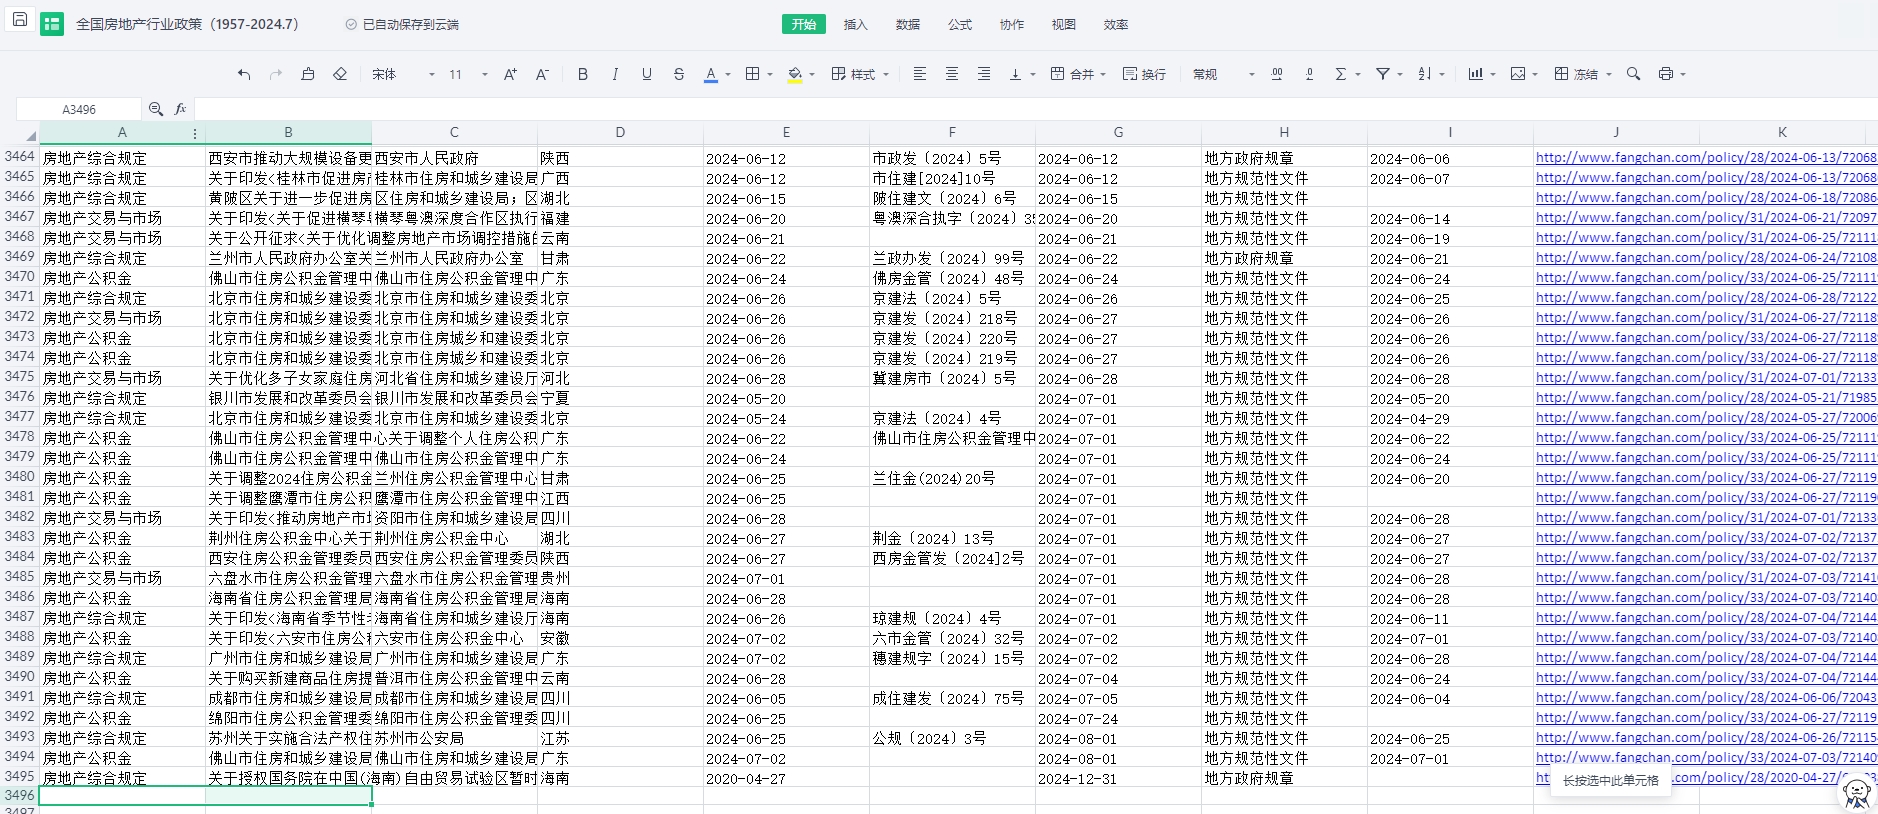Image resolution: width=1878 pixels, height=814 pixels.
Task: Click cell 粤澳深合执字 in row 3467
Action: (952, 218)
